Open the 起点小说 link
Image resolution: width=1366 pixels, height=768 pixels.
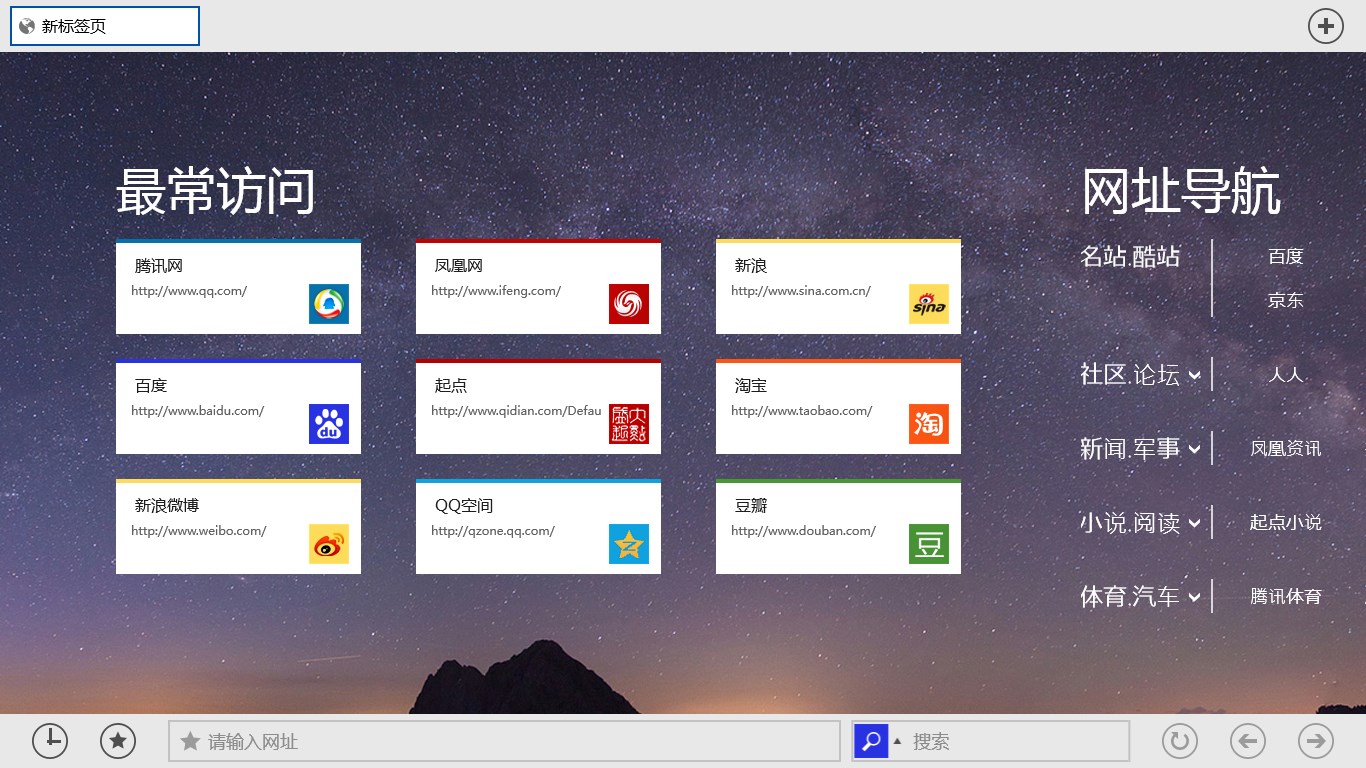pos(1286,523)
